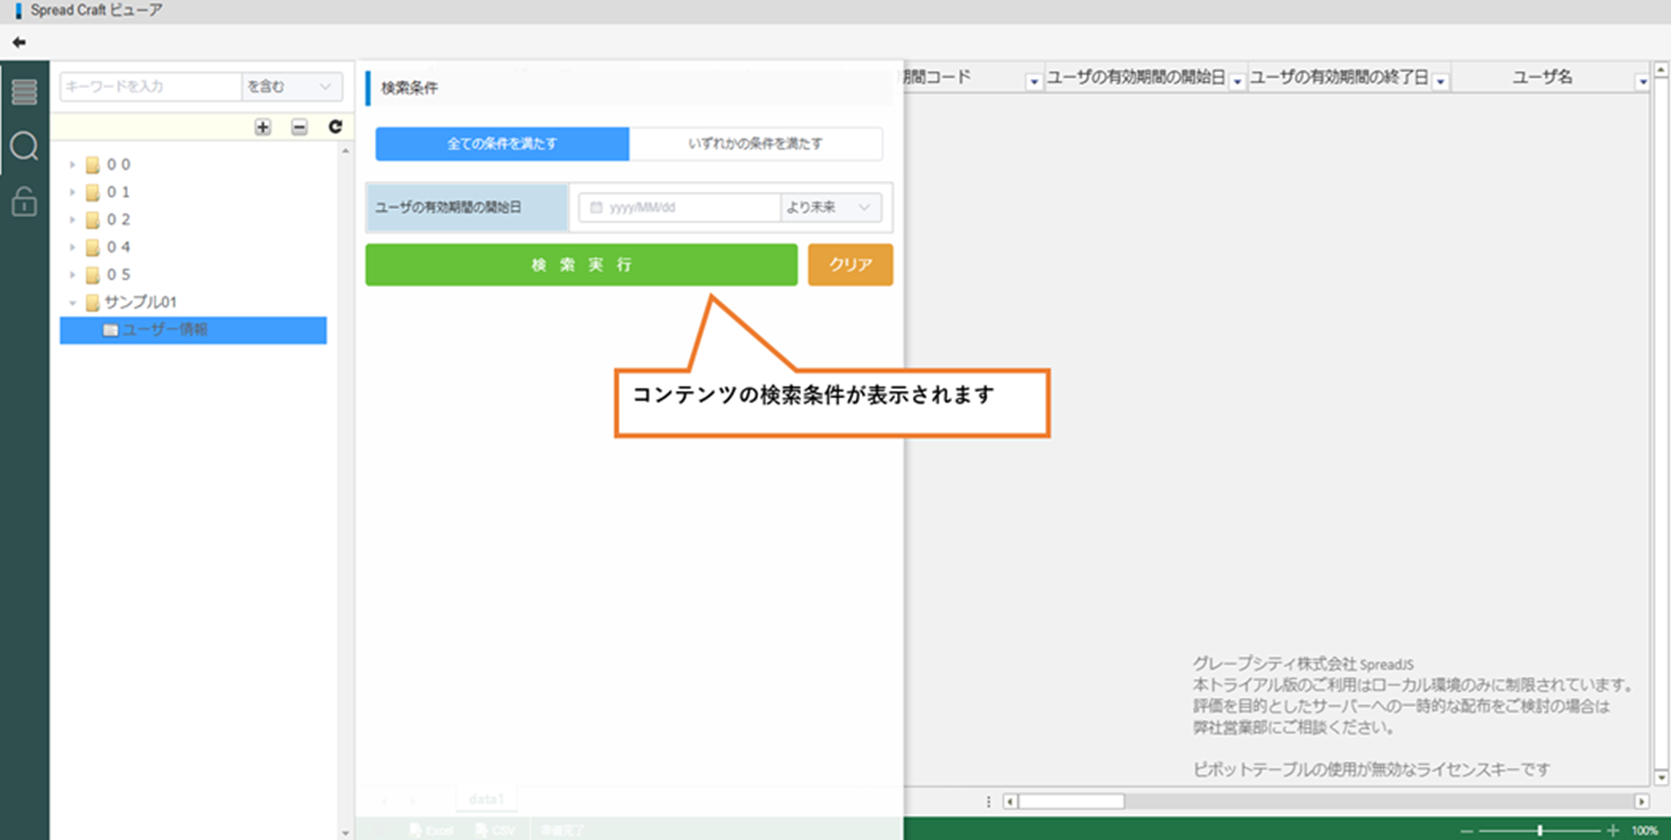Screen dimensions: 1671x840
Task: Select いずれかの条件を満たす option
Action: pos(755,144)
